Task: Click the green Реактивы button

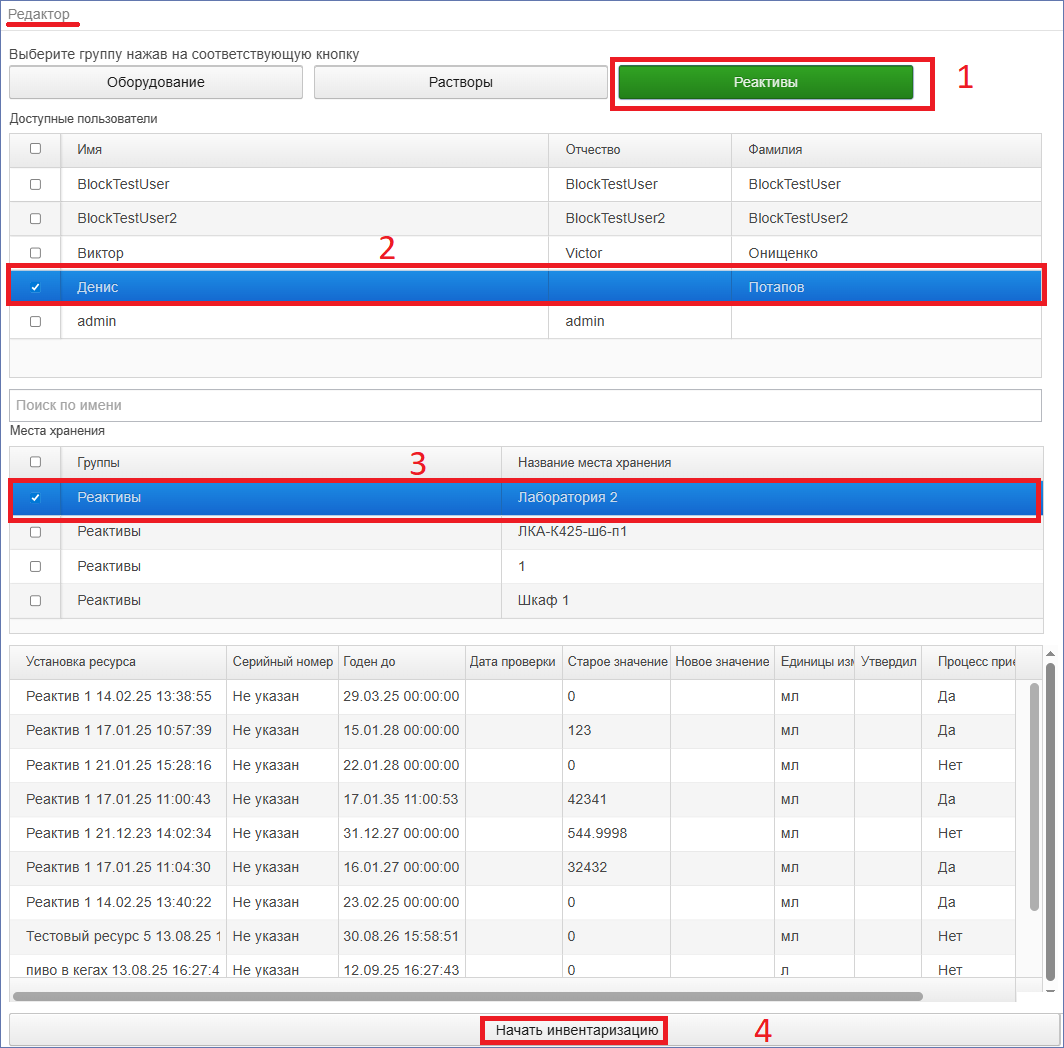Action: tap(765, 82)
